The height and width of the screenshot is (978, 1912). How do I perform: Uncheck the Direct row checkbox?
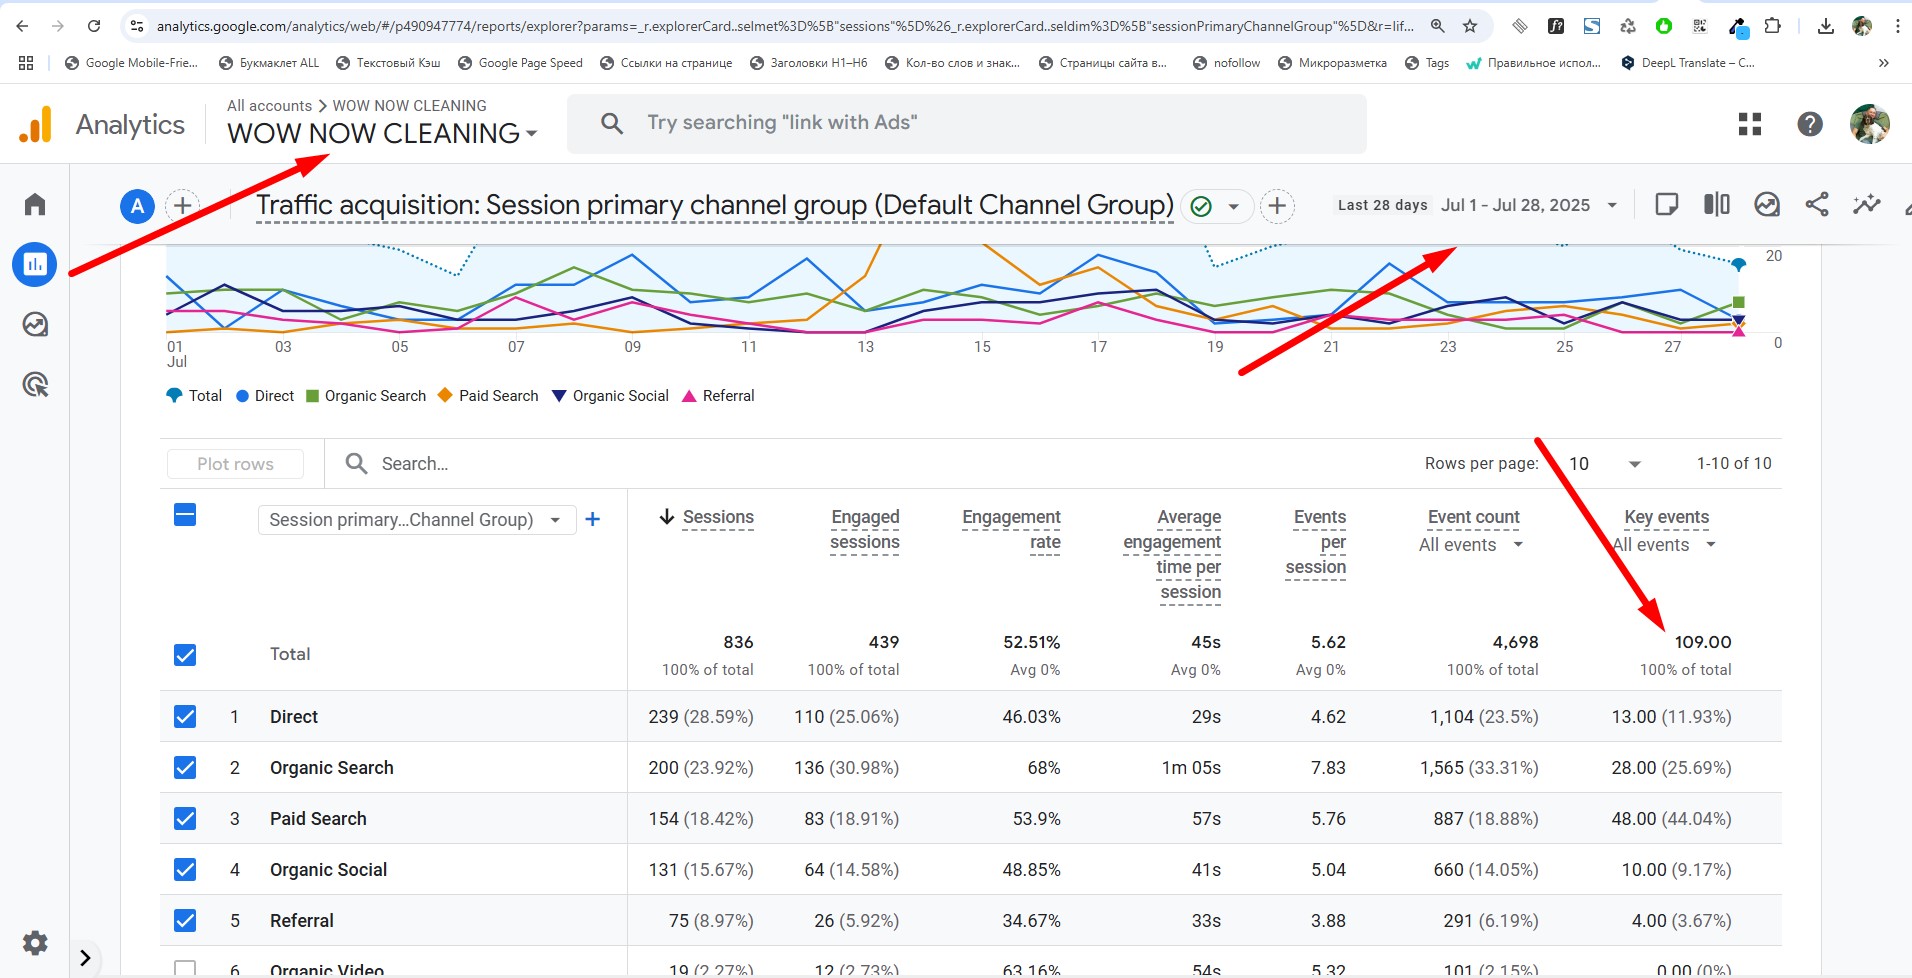(185, 716)
